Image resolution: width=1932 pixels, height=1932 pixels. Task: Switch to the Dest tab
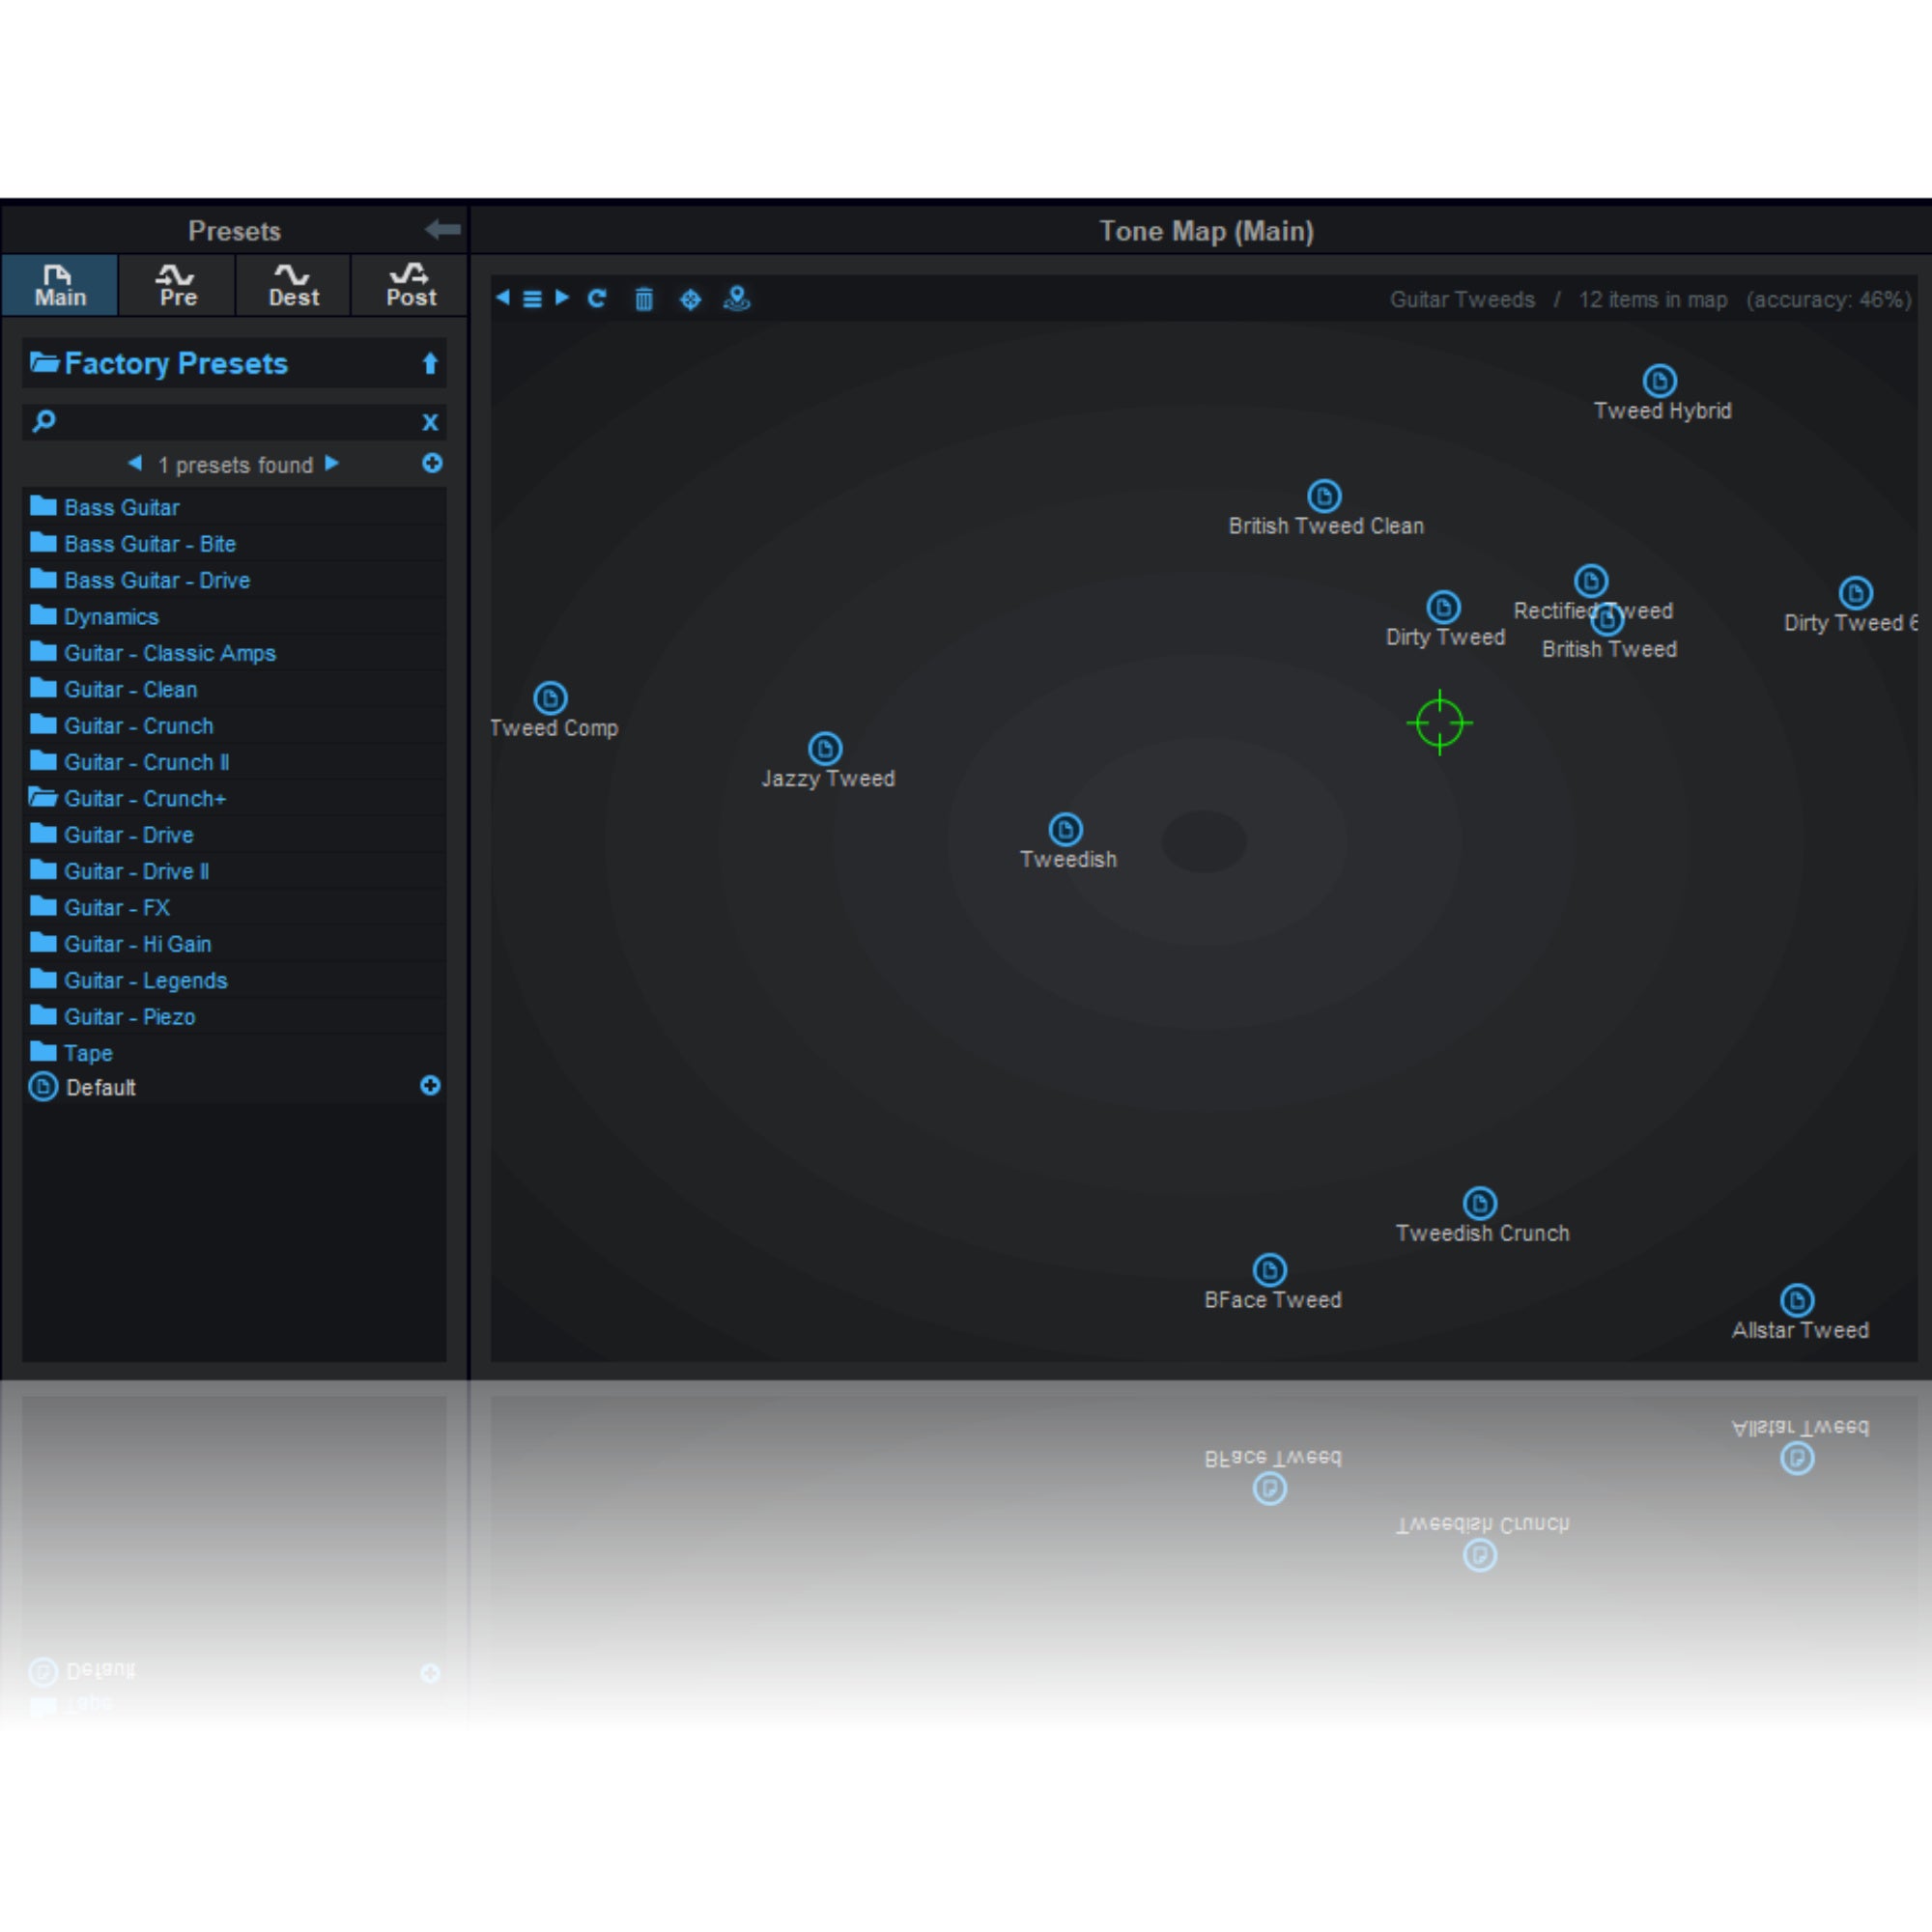click(293, 285)
